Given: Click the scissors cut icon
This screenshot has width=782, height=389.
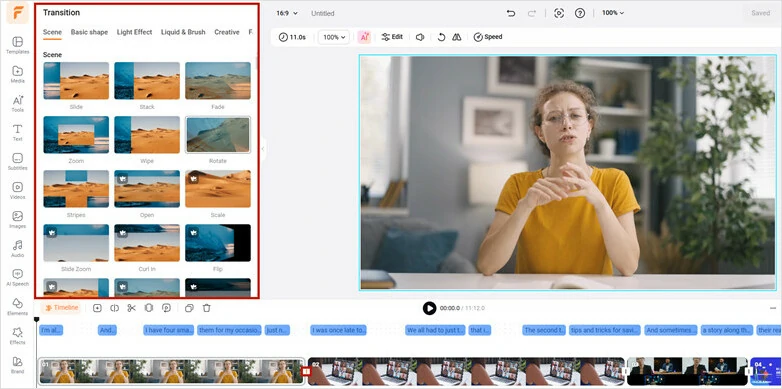Looking at the screenshot, I should click(x=132, y=308).
